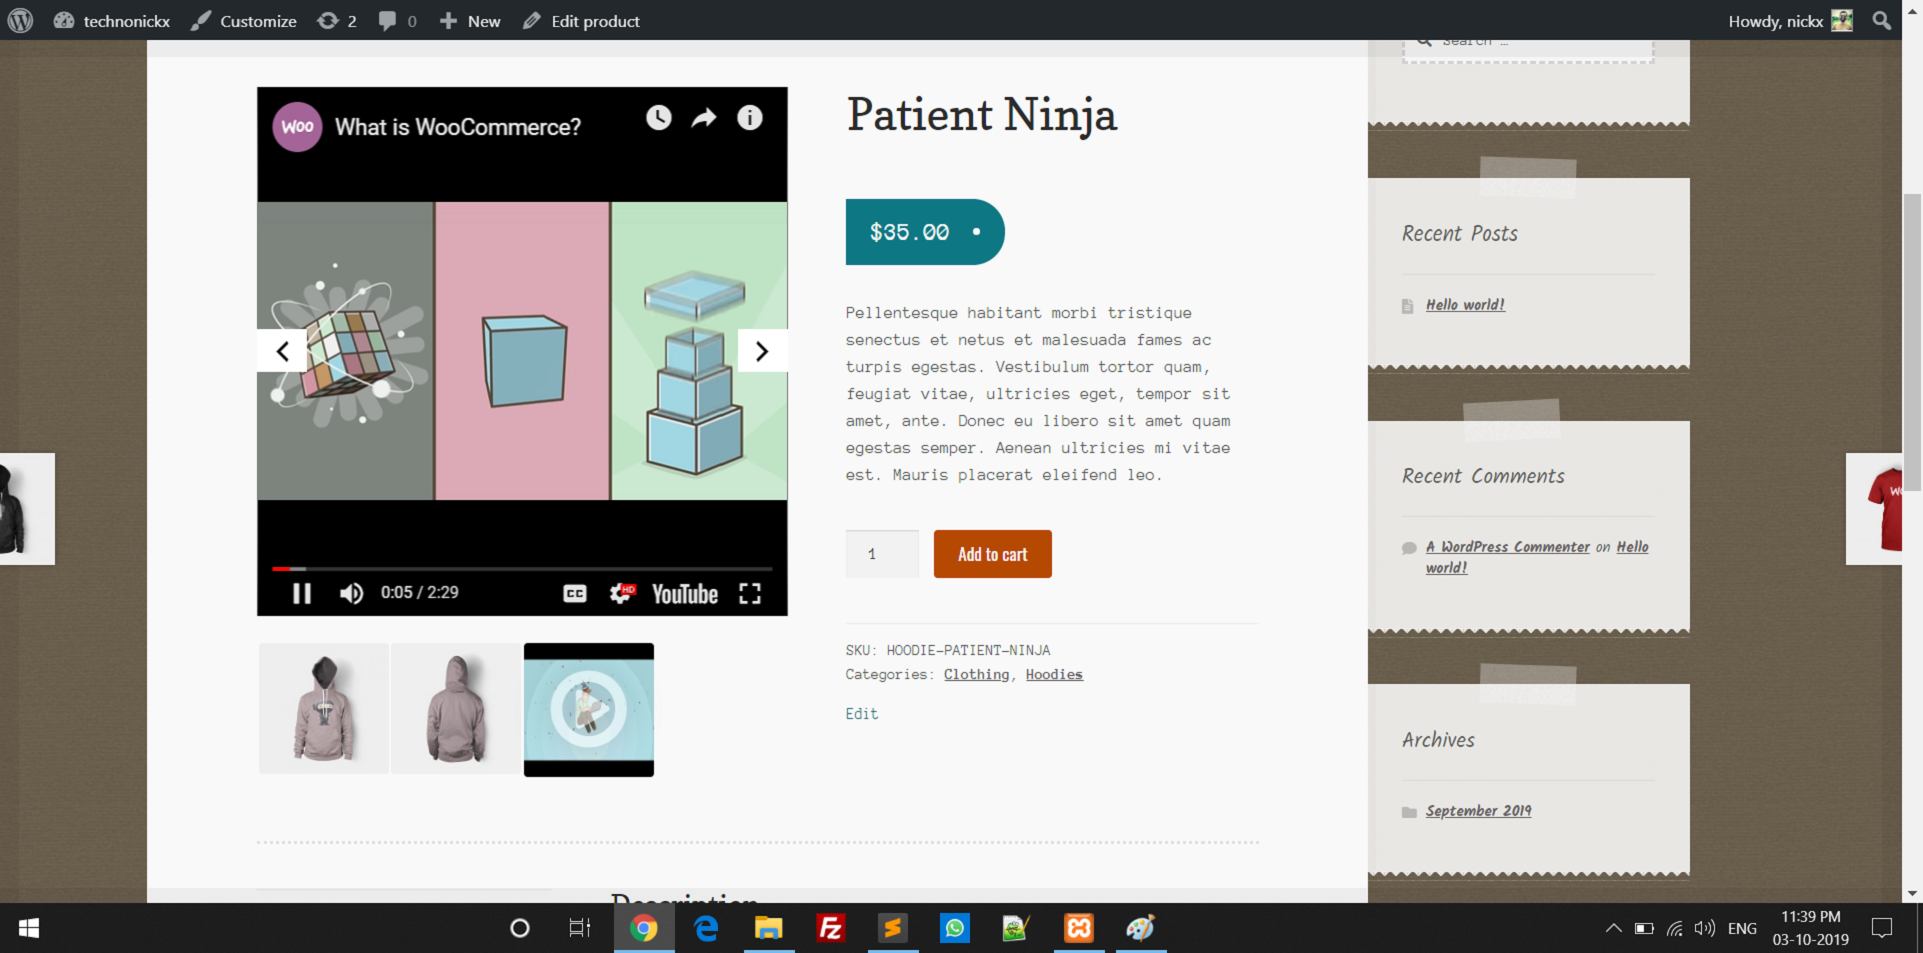Open video quality settings gear
This screenshot has width=1923, height=953.
[x=622, y=594]
